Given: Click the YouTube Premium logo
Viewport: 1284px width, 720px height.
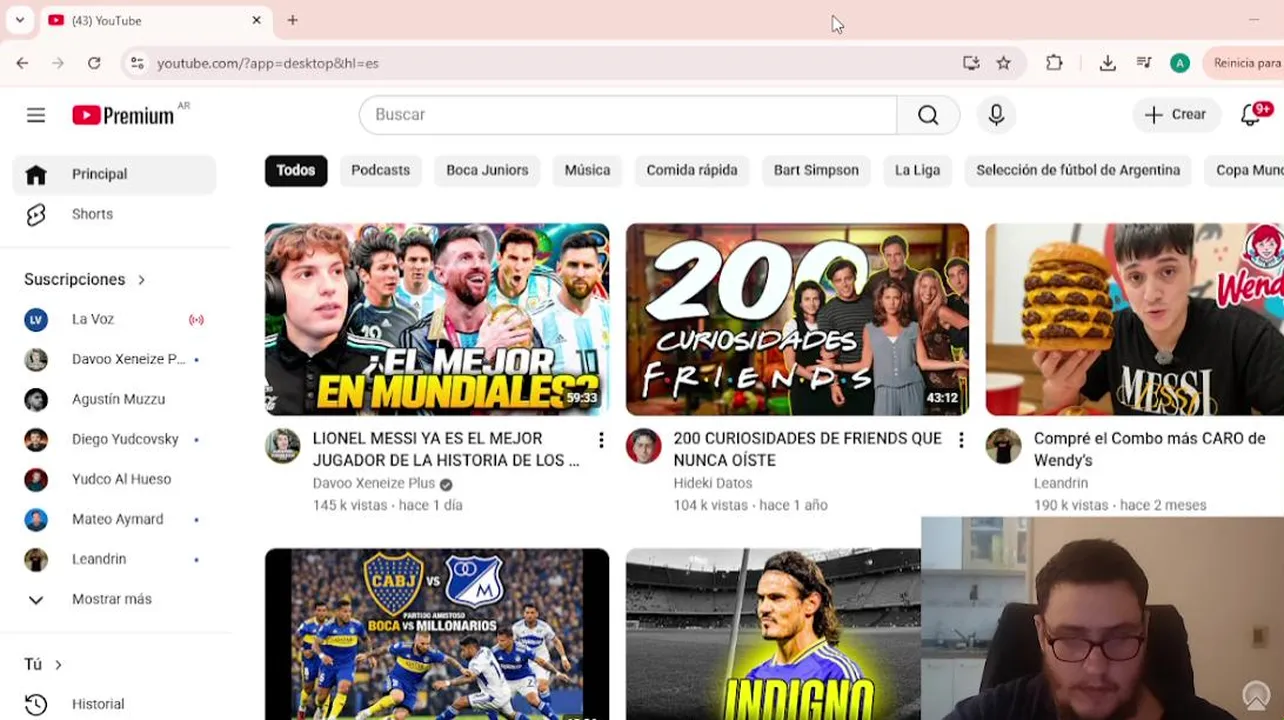Looking at the screenshot, I should (x=123, y=115).
